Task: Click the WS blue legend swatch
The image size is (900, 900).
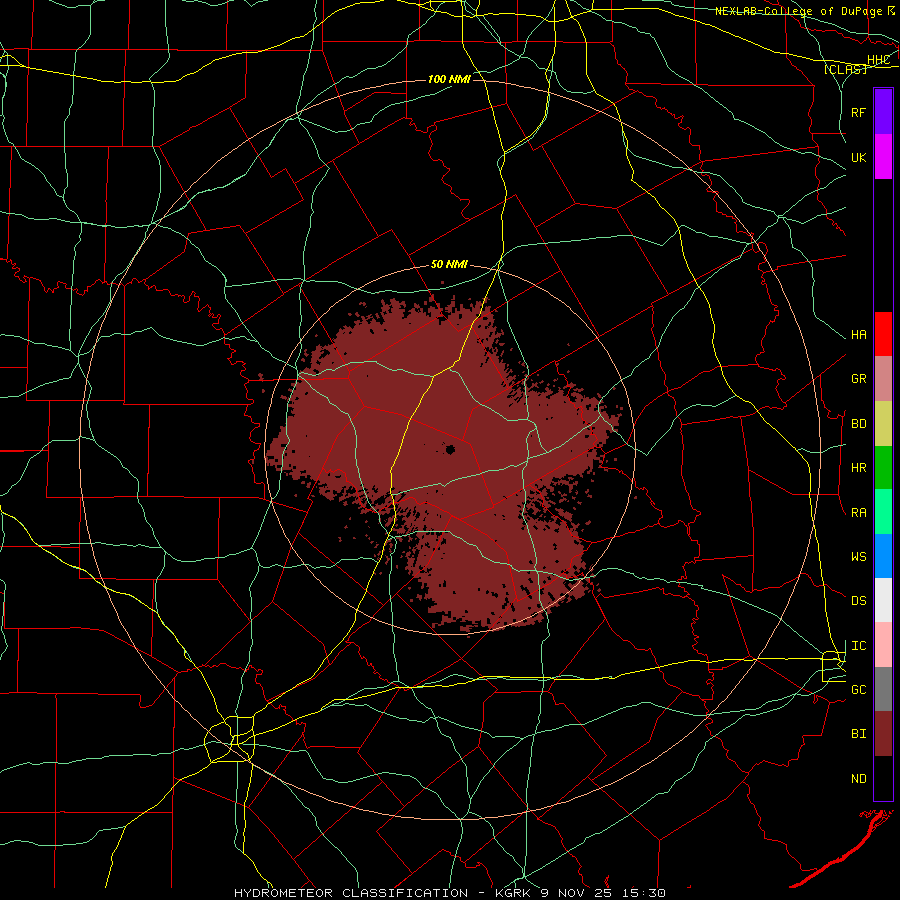Action: pyautogui.click(x=883, y=556)
